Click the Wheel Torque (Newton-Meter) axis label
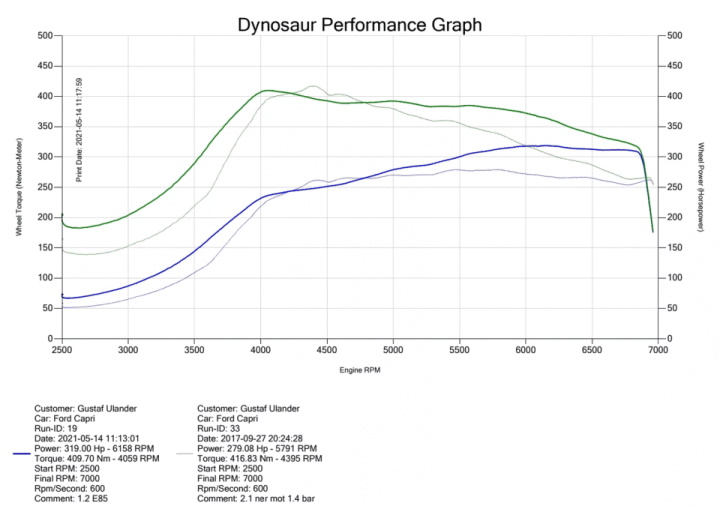This screenshot has height=509, width=720. [x=18, y=190]
